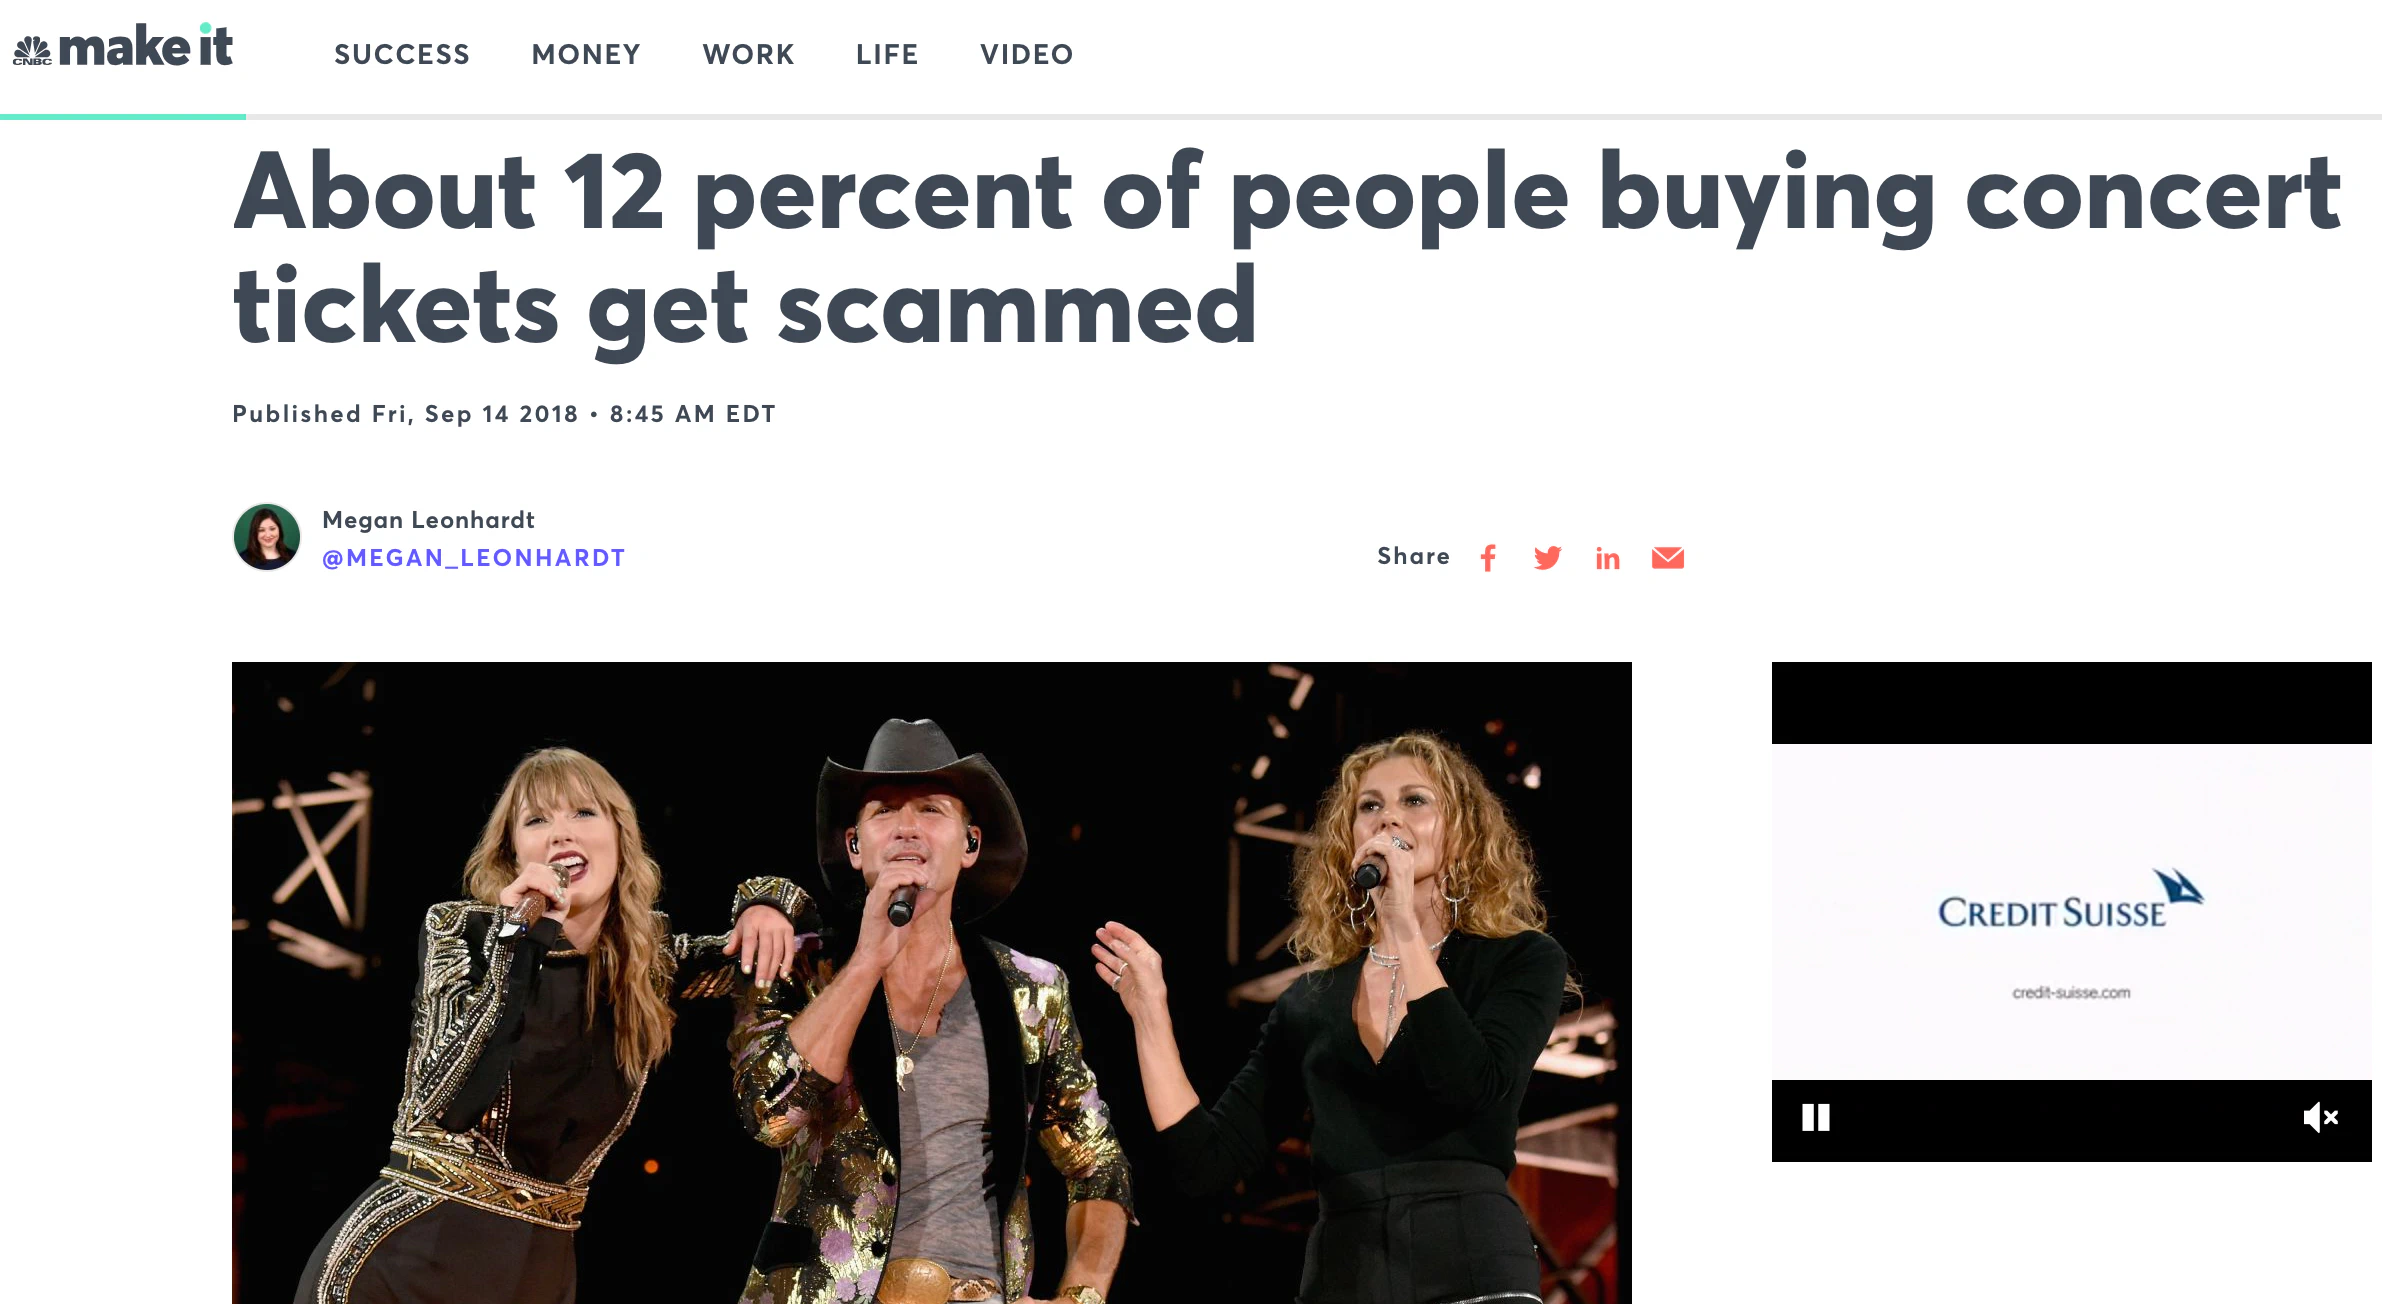Viewport: 2382px width, 1304px height.
Task: Open @MEGAN_LEONHARDT's Twitter profile
Action: tap(473, 558)
